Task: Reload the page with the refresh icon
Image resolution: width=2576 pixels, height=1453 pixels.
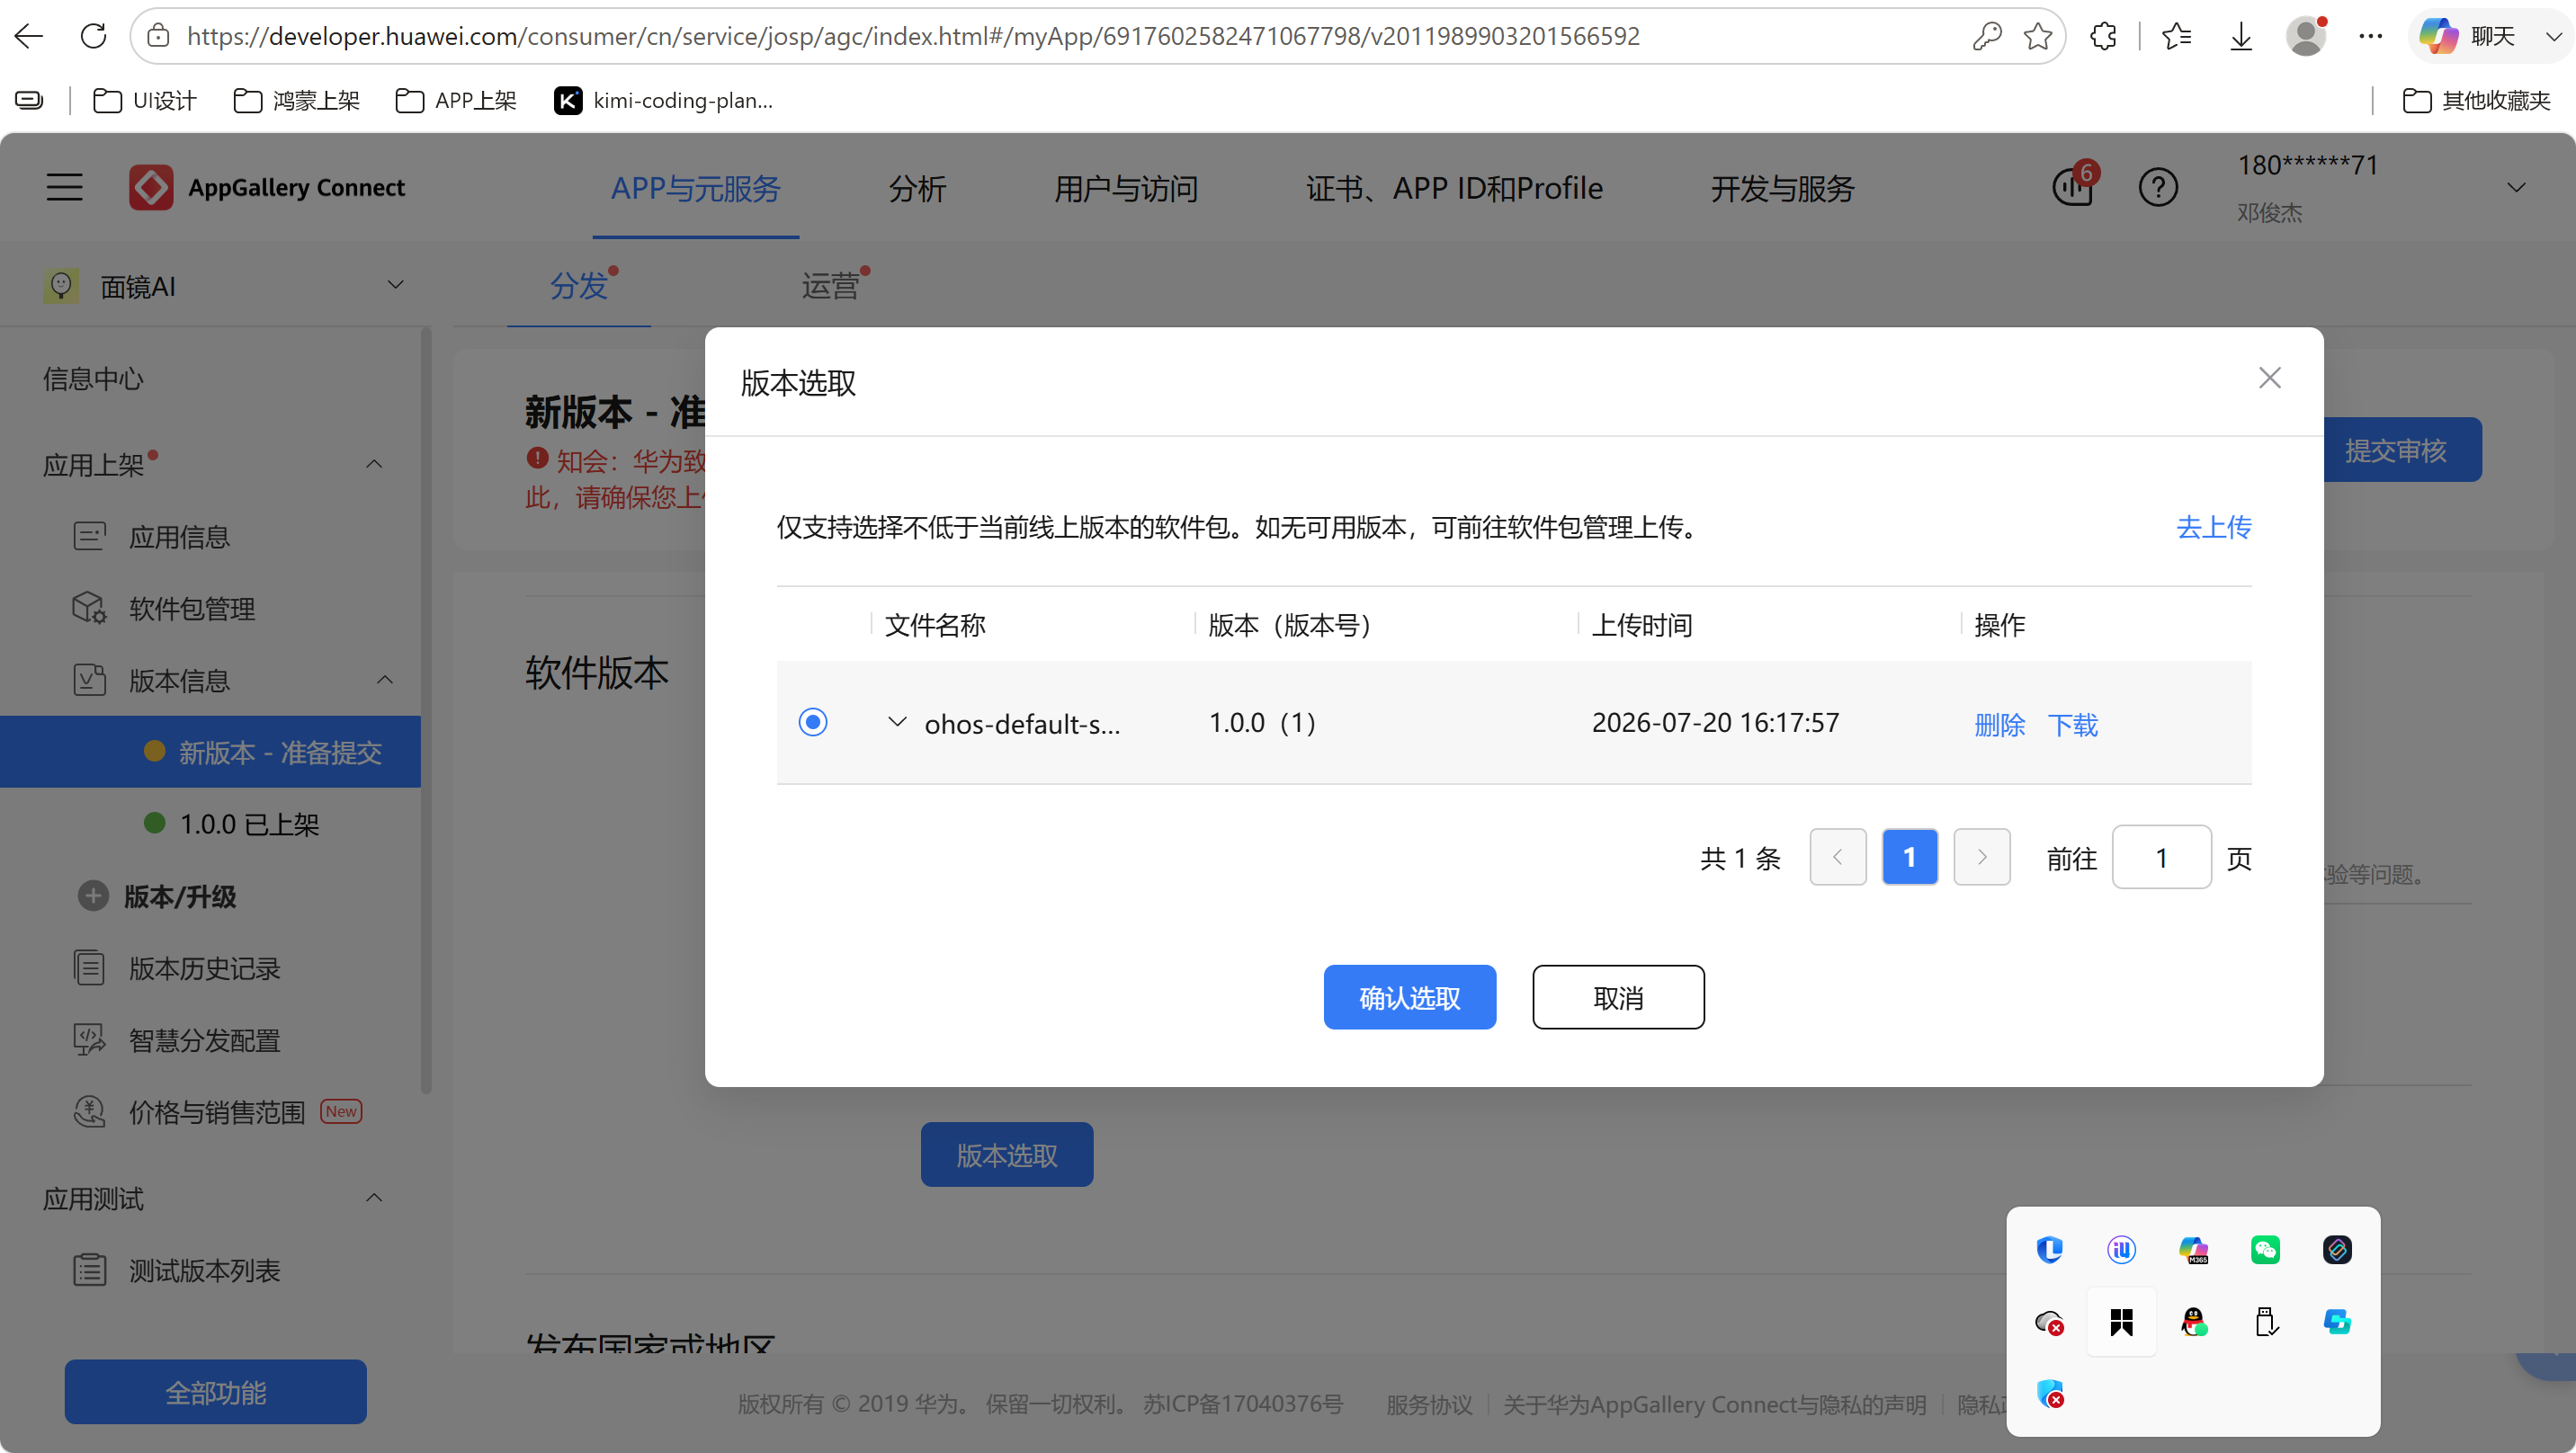Action: coord(93,36)
